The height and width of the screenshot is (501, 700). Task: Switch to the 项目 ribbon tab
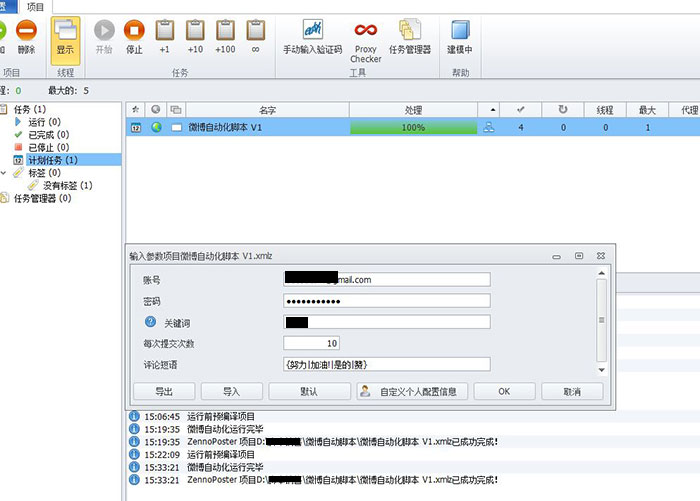click(x=35, y=7)
